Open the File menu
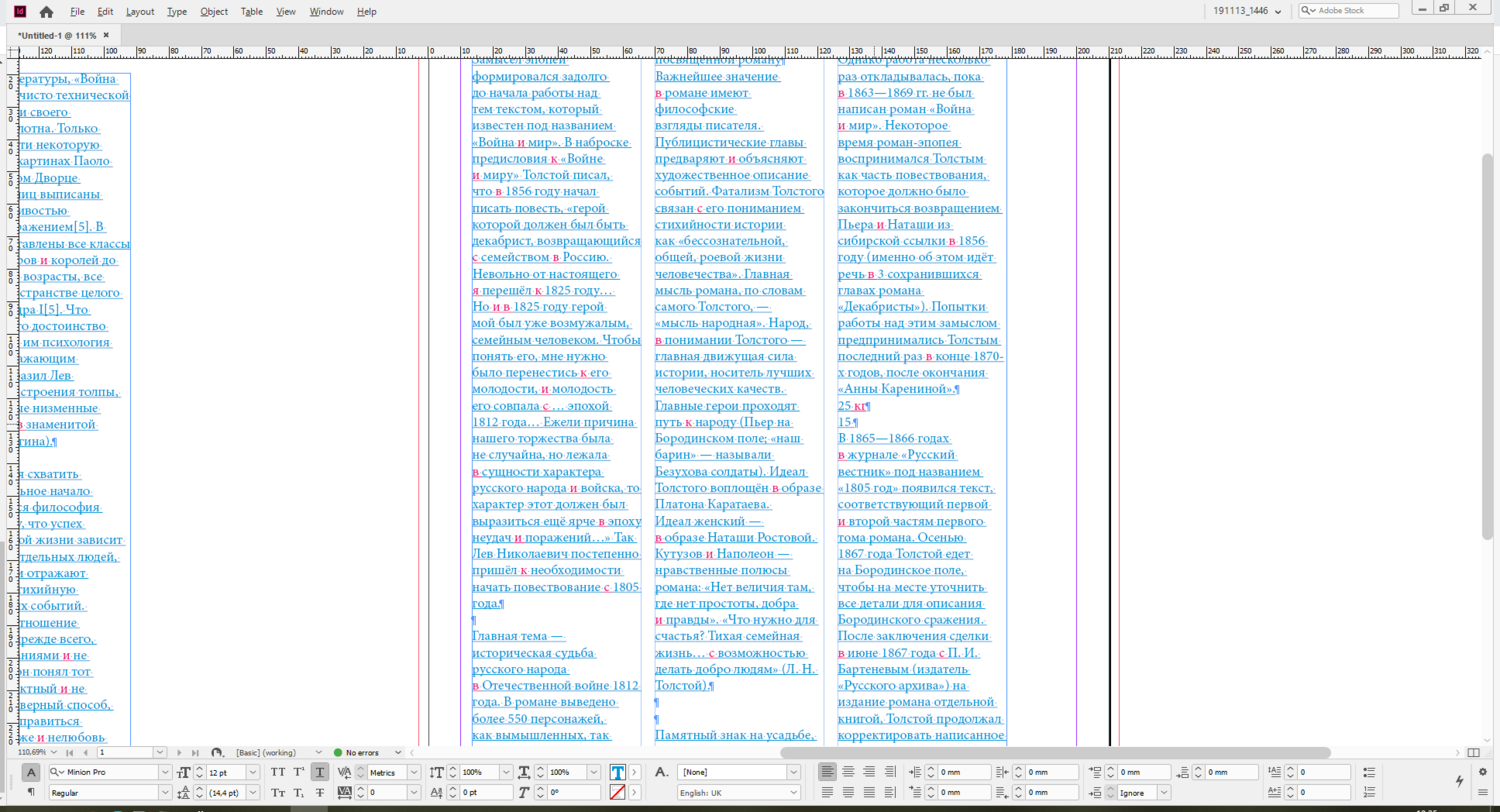This screenshot has width=1500, height=812. point(78,11)
